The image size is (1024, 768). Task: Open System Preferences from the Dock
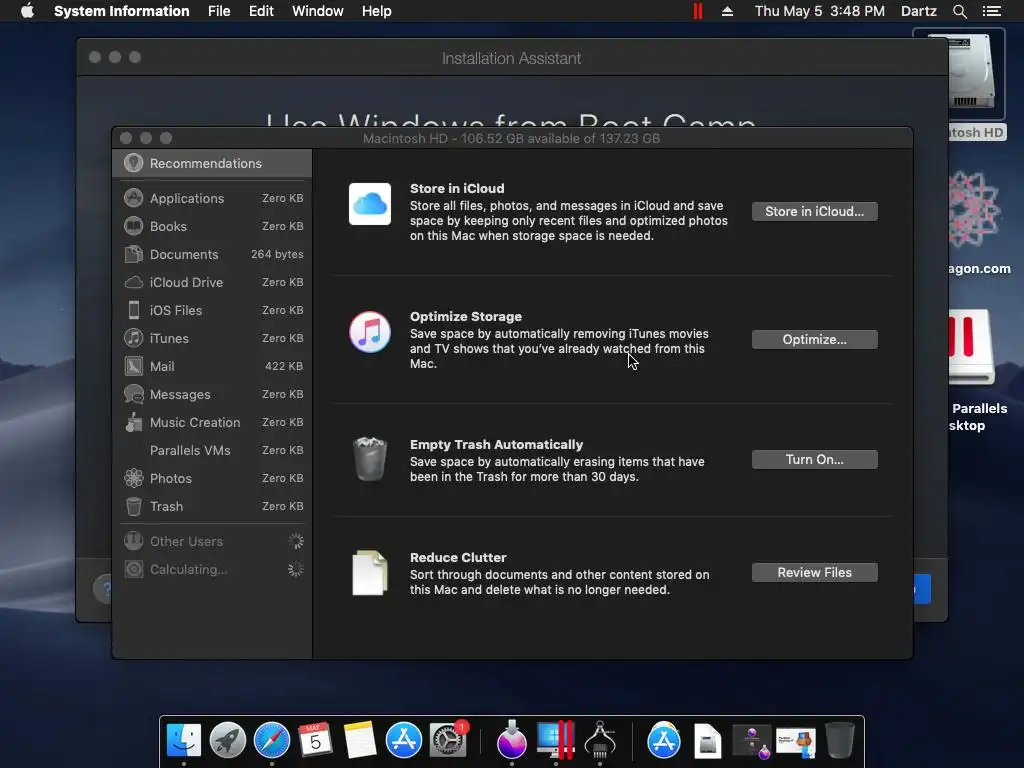[x=448, y=740]
